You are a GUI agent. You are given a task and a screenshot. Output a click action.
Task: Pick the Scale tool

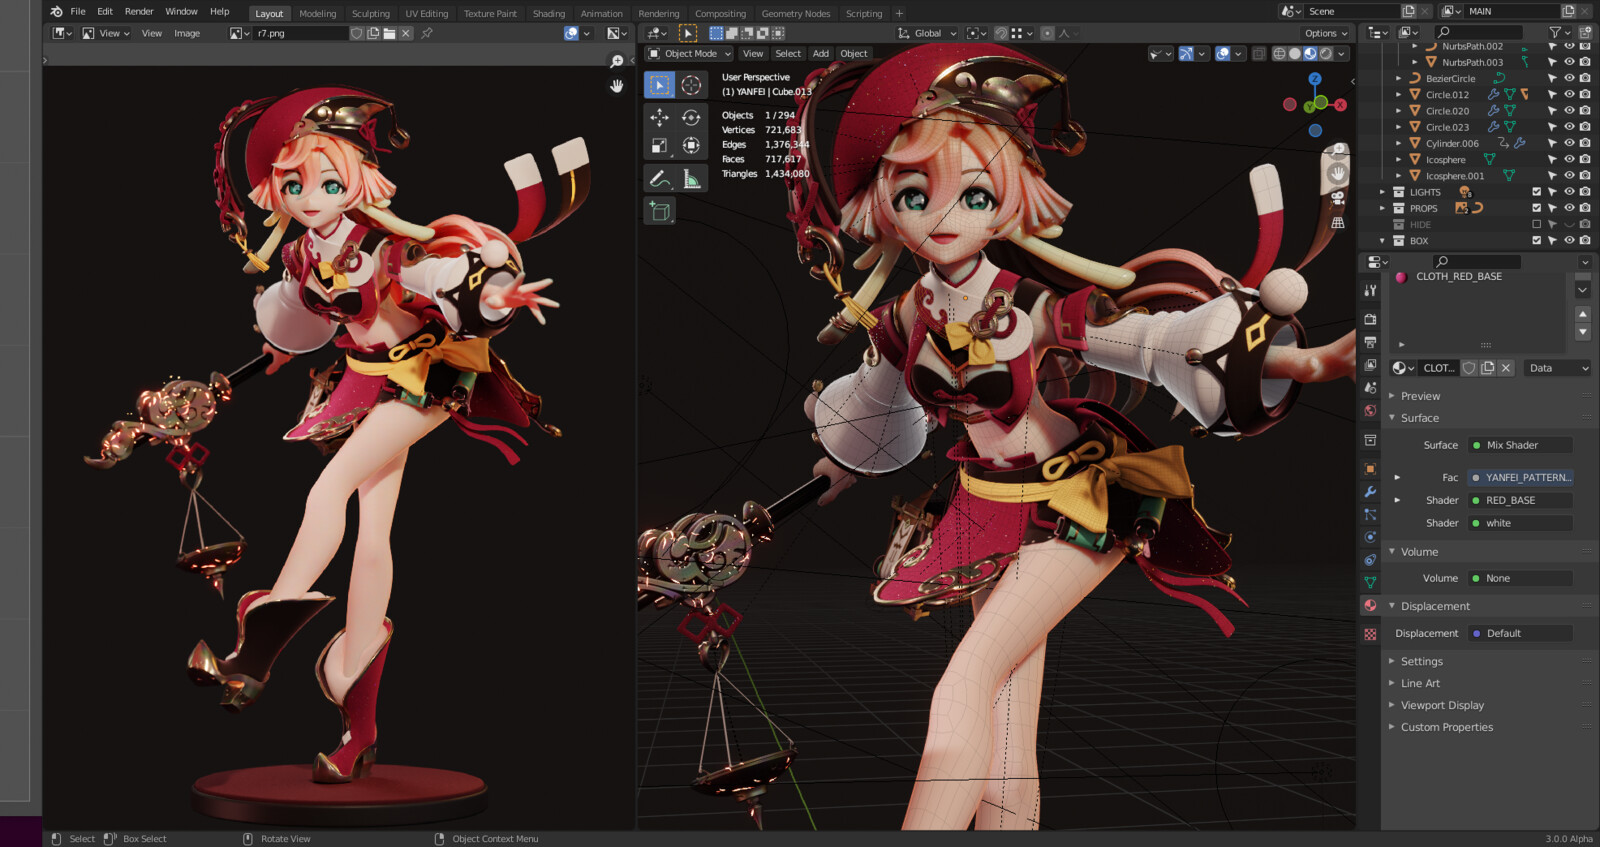[659, 146]
